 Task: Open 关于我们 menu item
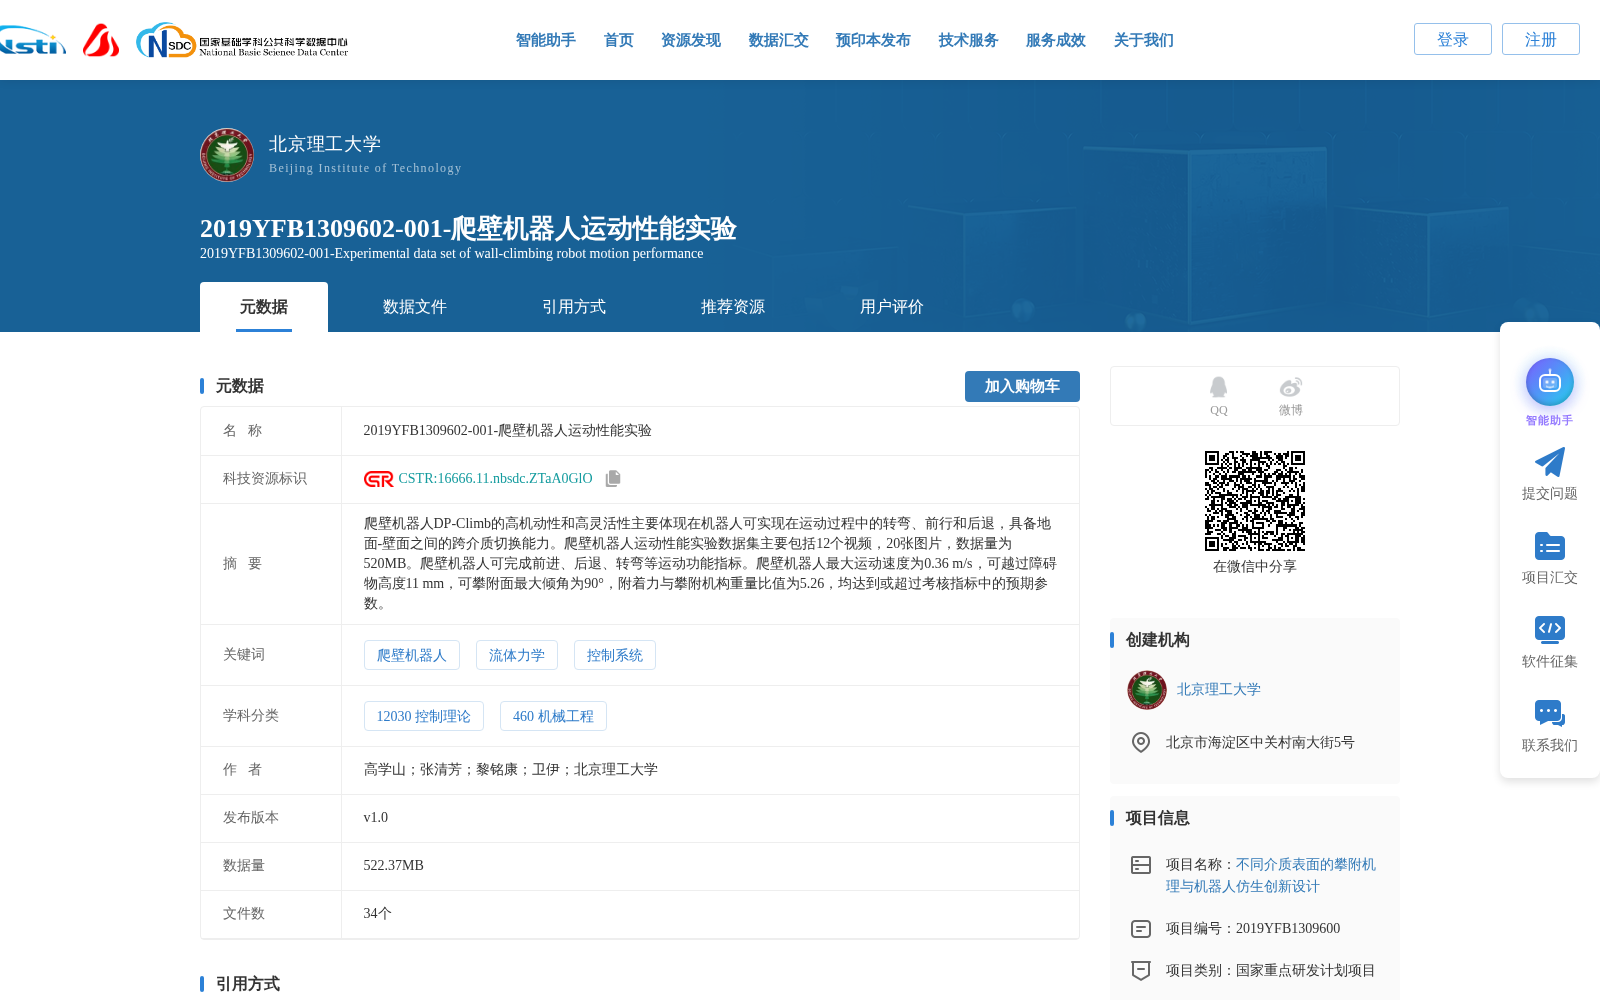tap(1144, 40)
